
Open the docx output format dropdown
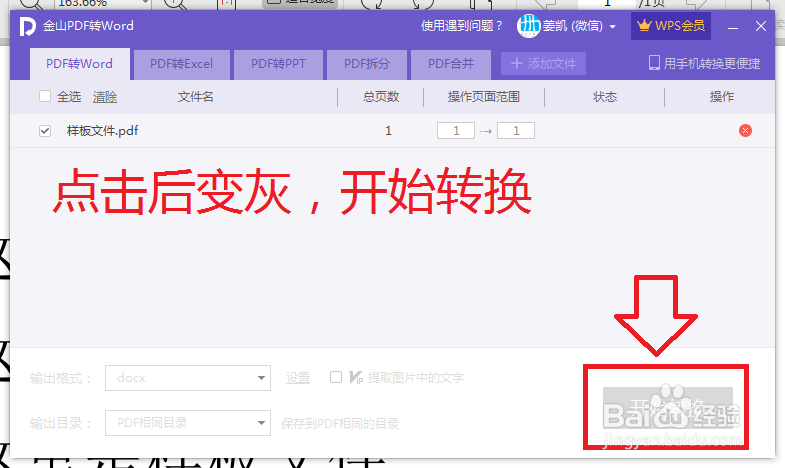(x=188, y=378)
